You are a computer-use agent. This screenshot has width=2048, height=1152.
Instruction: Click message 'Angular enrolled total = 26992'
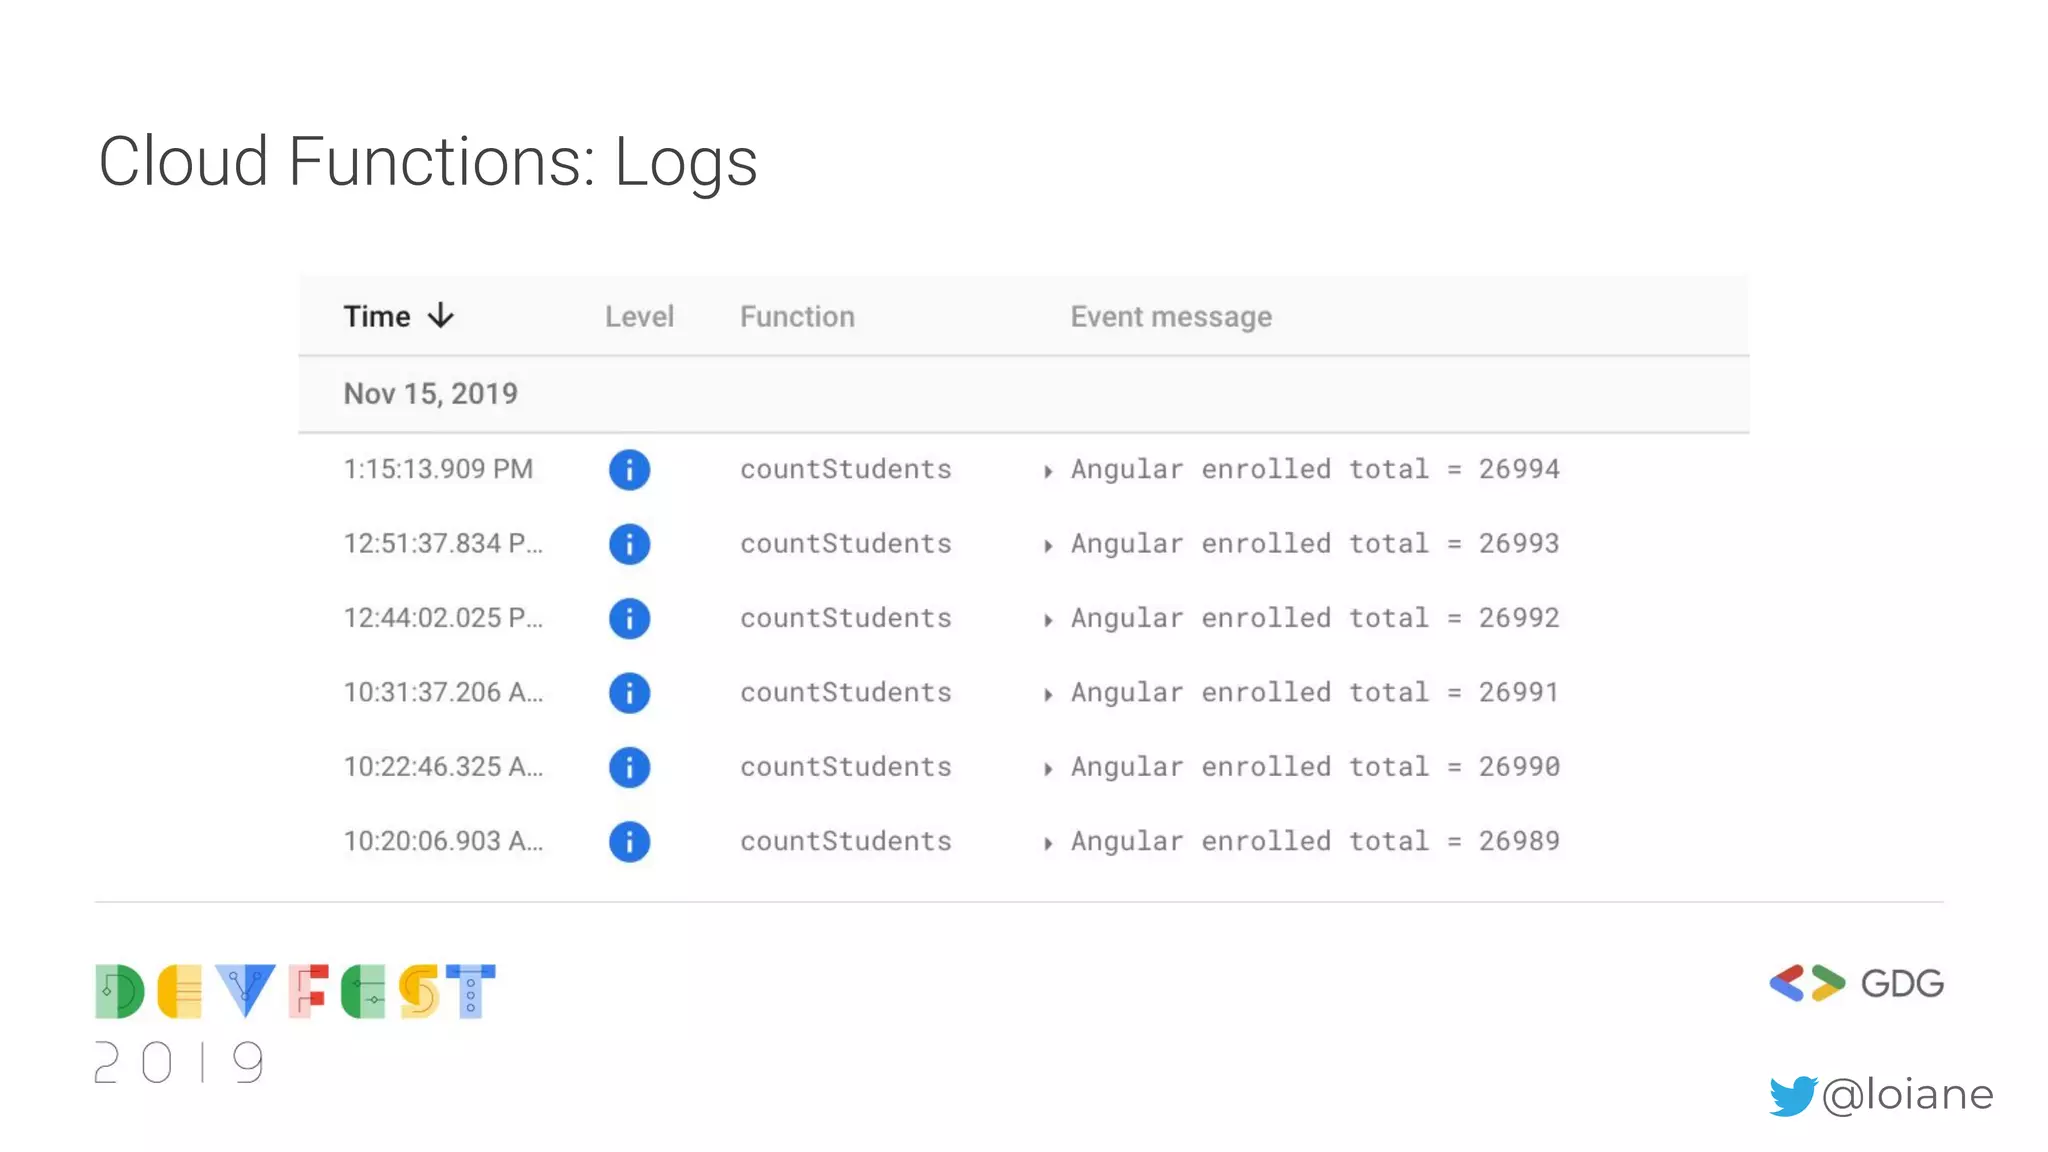tap(1315, 619)
